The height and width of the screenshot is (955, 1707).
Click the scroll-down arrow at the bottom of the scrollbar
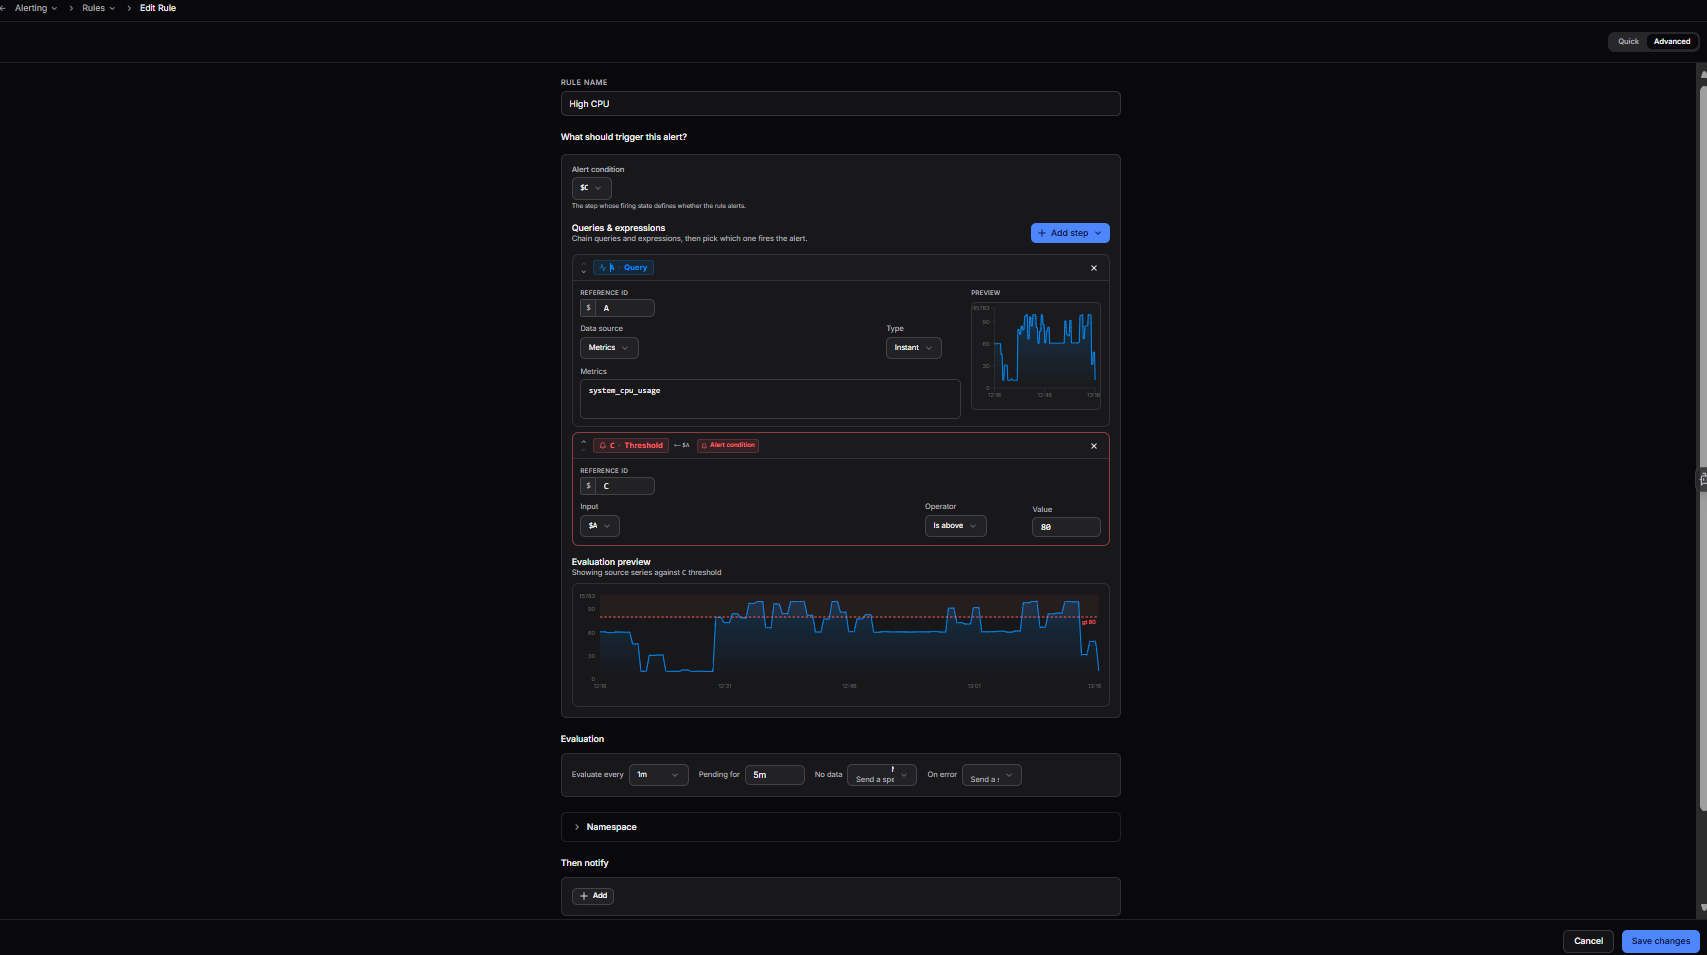click(1702, 908)
